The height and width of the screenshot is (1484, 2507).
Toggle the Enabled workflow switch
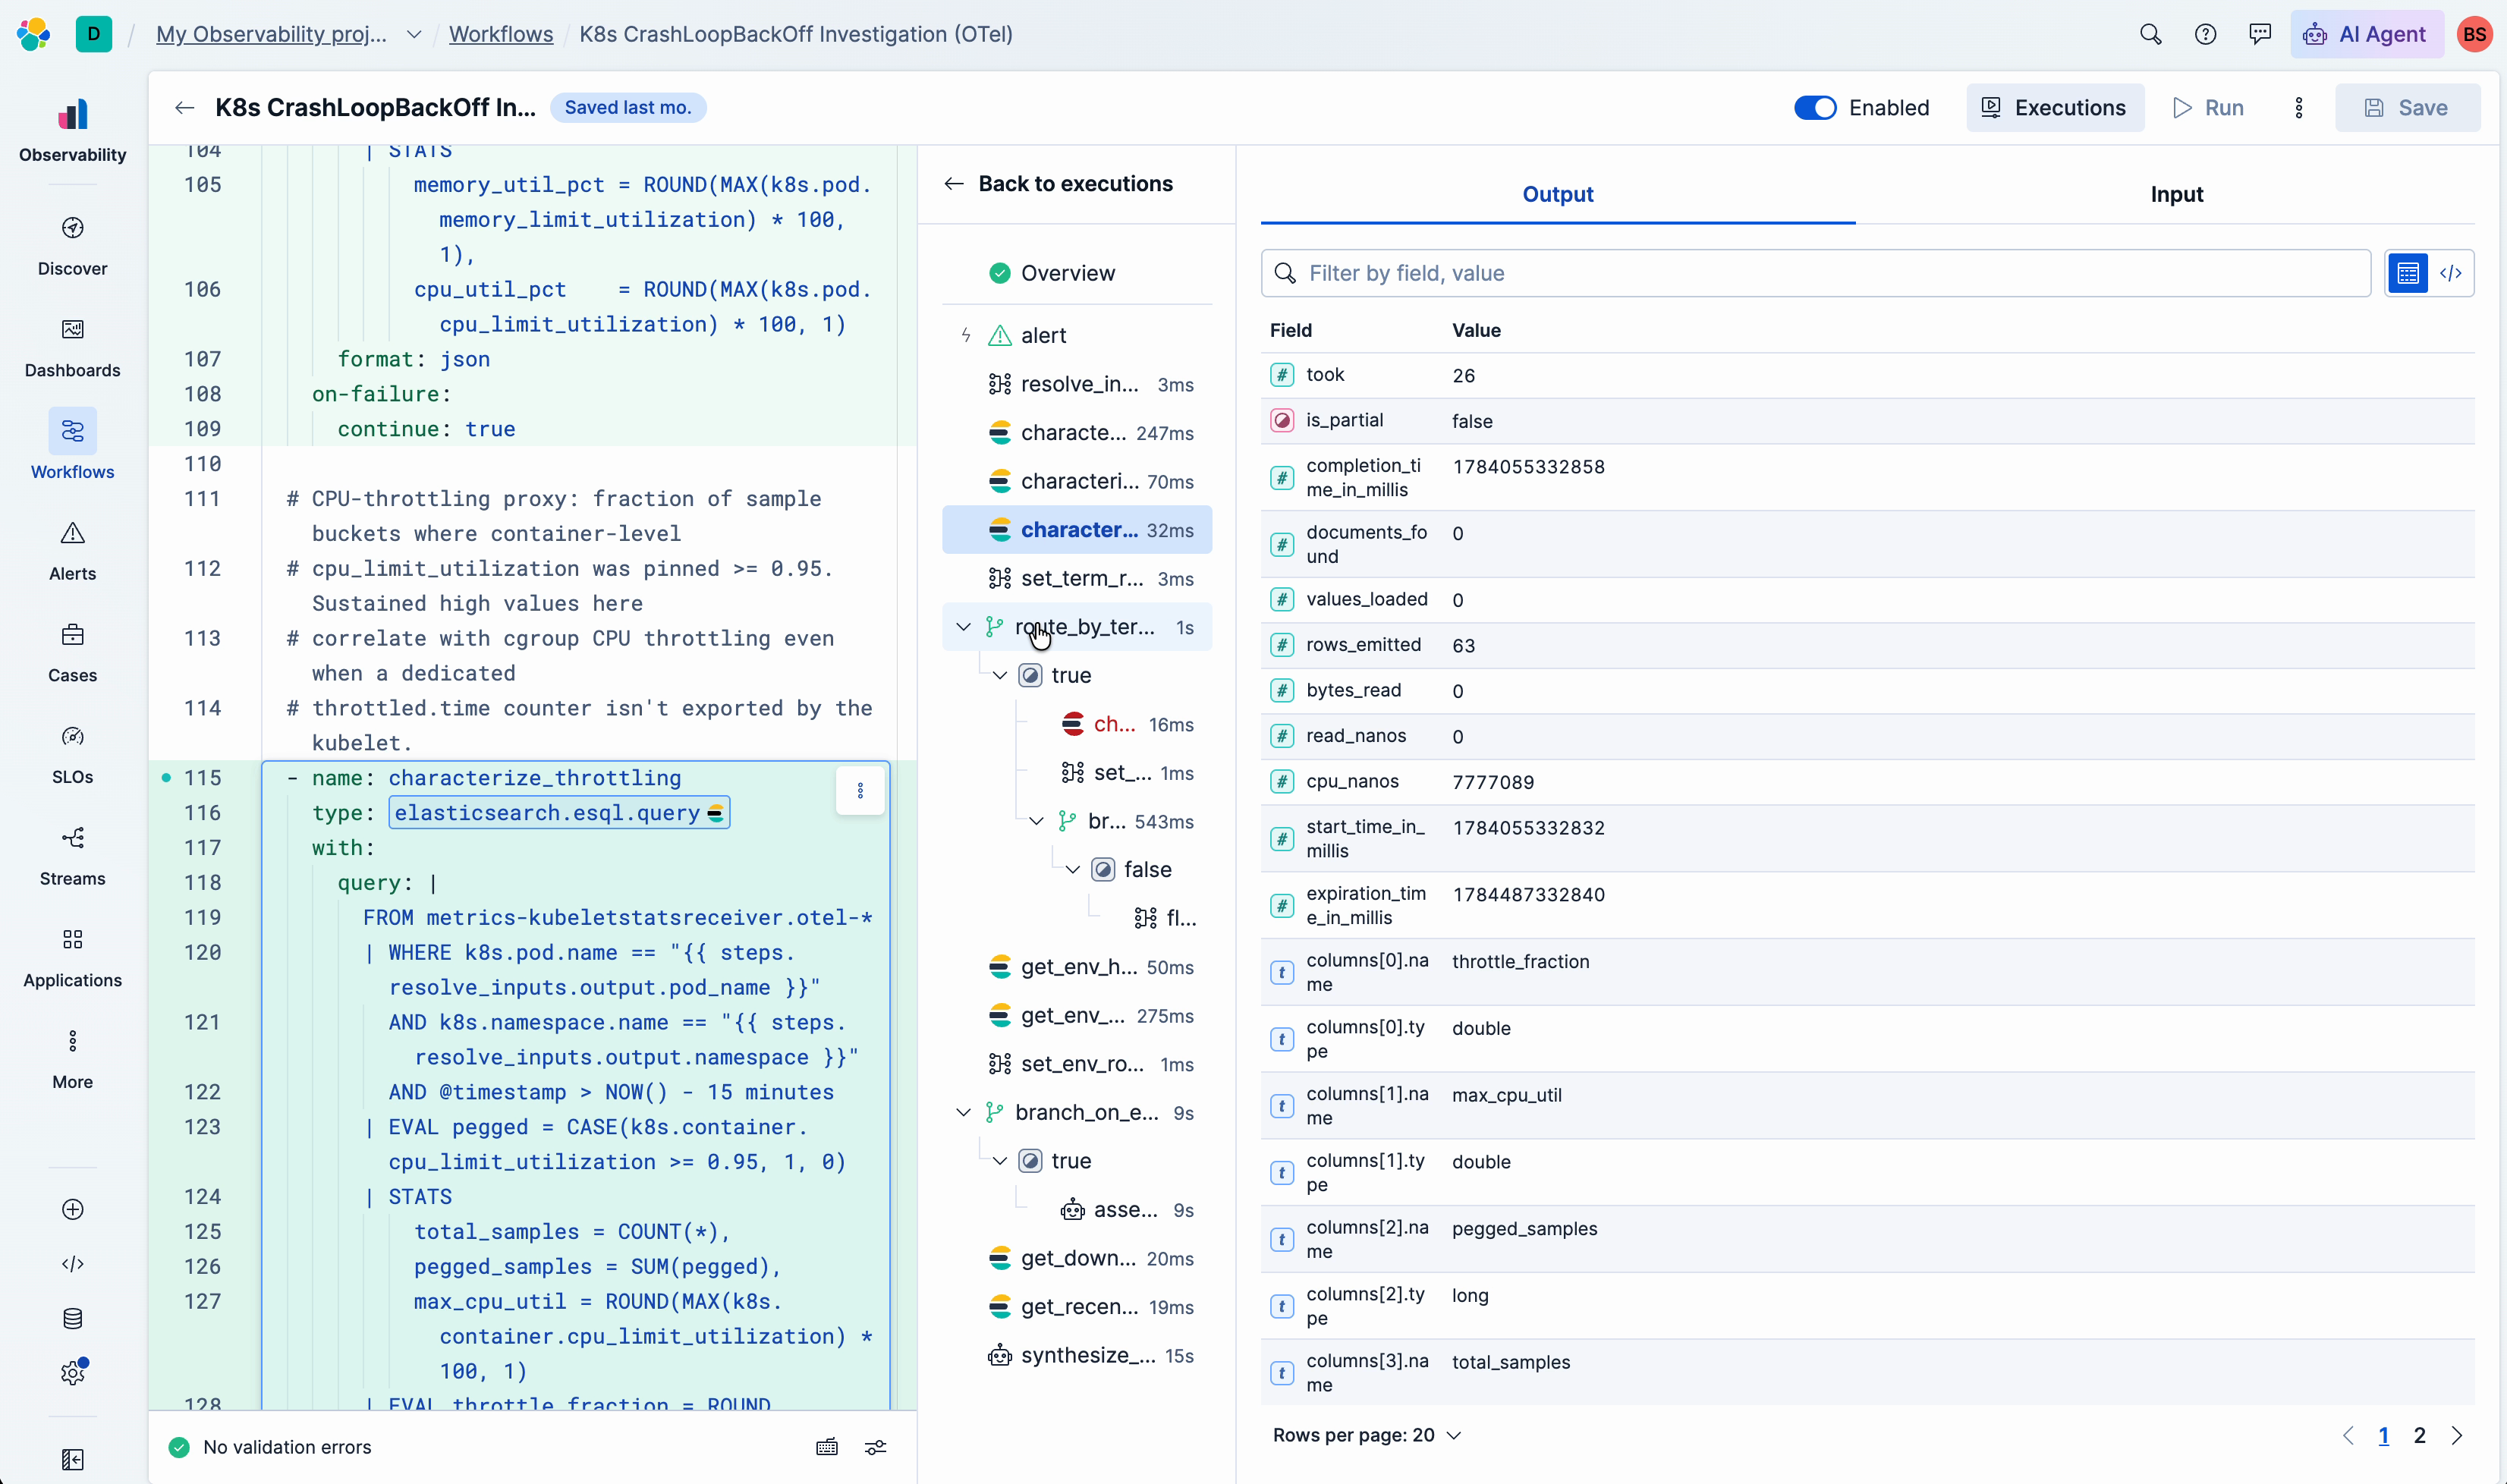[1814, 107]
